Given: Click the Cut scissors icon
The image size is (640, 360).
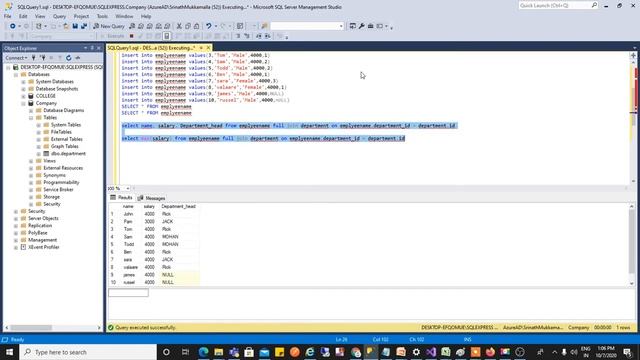Looking at the screenshot, I should 179,26.
